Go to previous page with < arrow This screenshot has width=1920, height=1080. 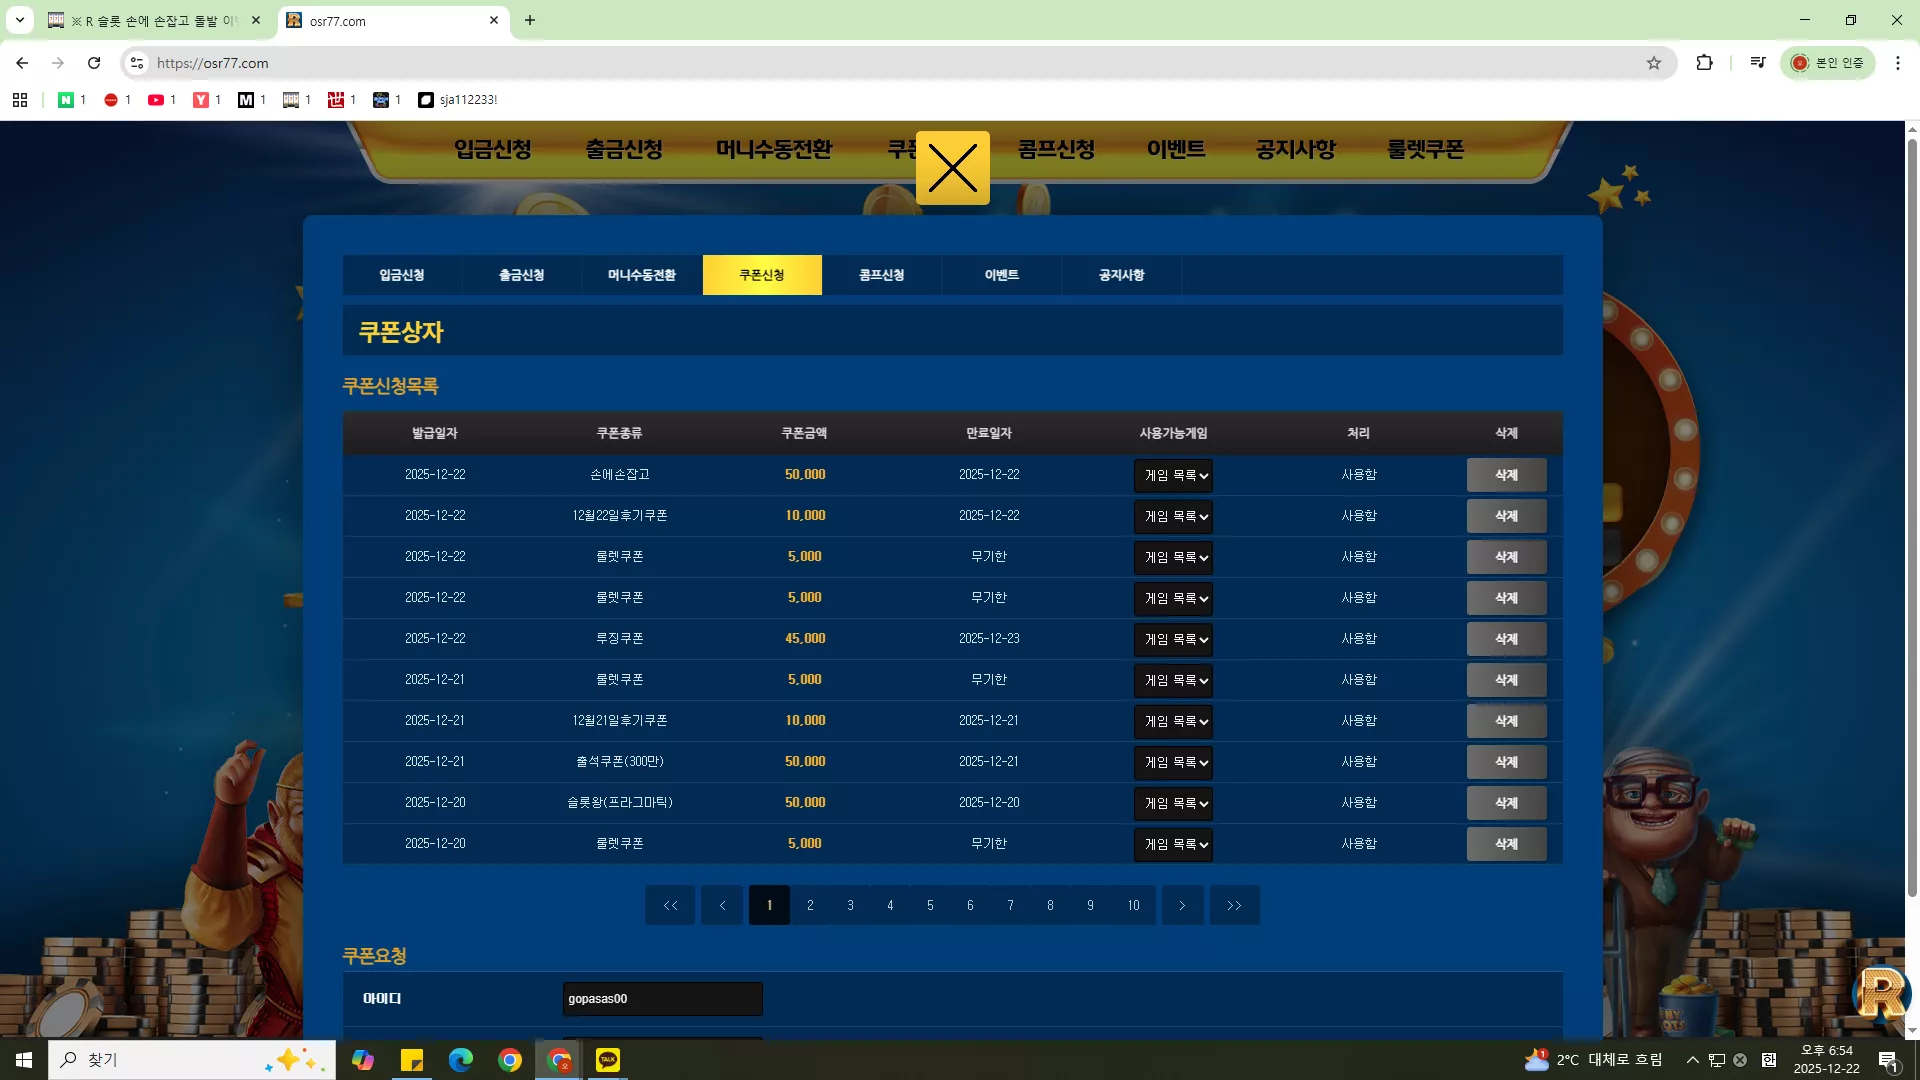[x=722, y=905]
